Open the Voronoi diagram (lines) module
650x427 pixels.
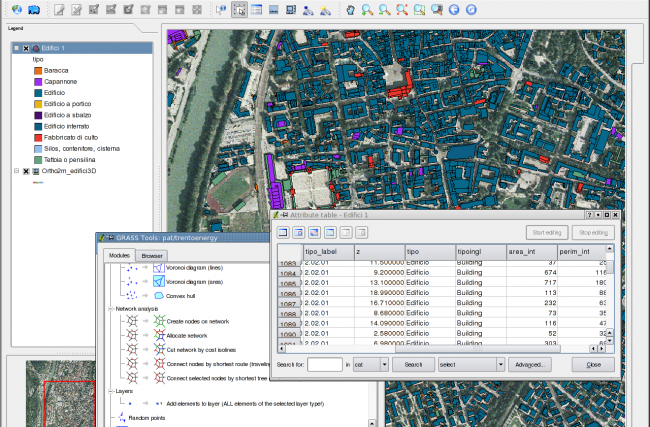(x=194, y=268)
